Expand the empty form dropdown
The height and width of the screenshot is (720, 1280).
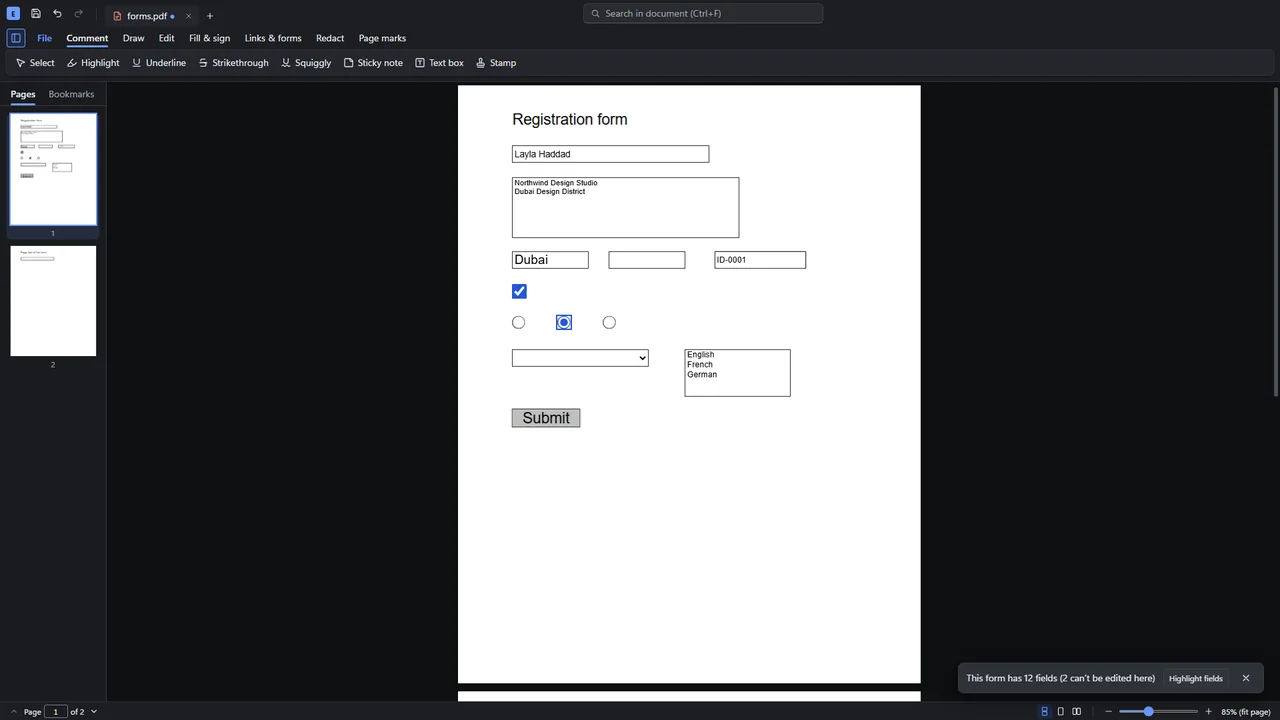pyautogui.click(x=580, y=358)
